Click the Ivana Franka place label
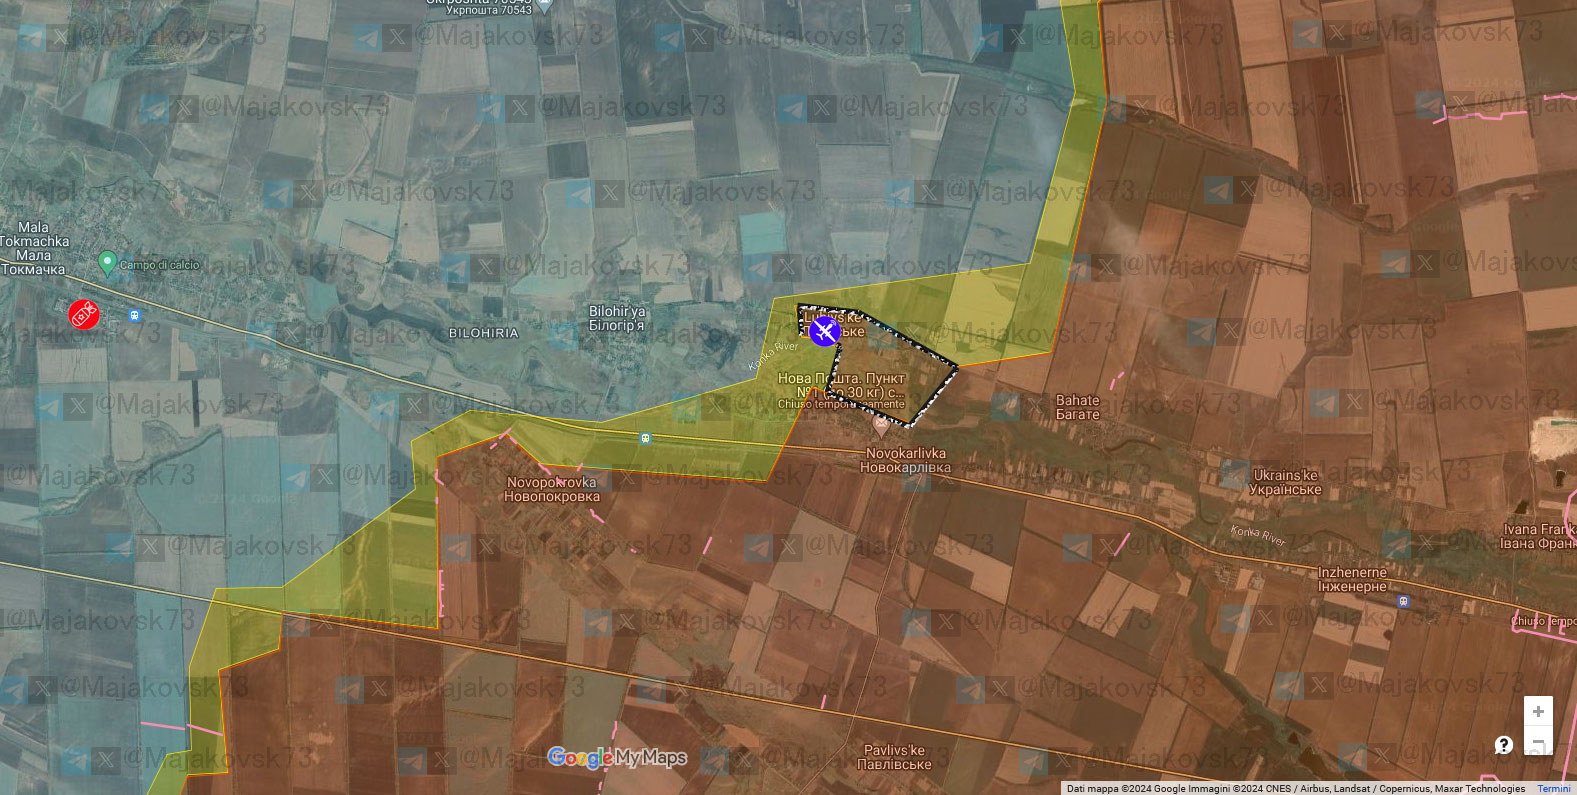 pos(1538,536)
